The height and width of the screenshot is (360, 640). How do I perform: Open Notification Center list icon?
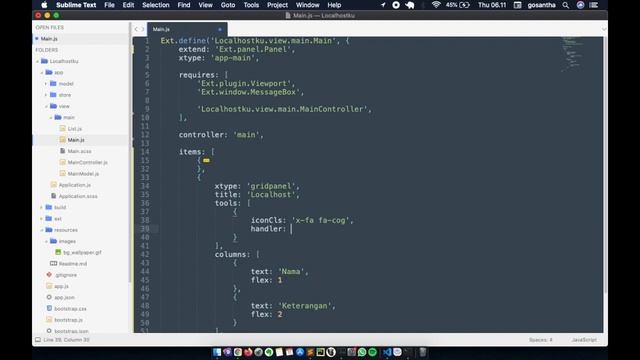594,5
